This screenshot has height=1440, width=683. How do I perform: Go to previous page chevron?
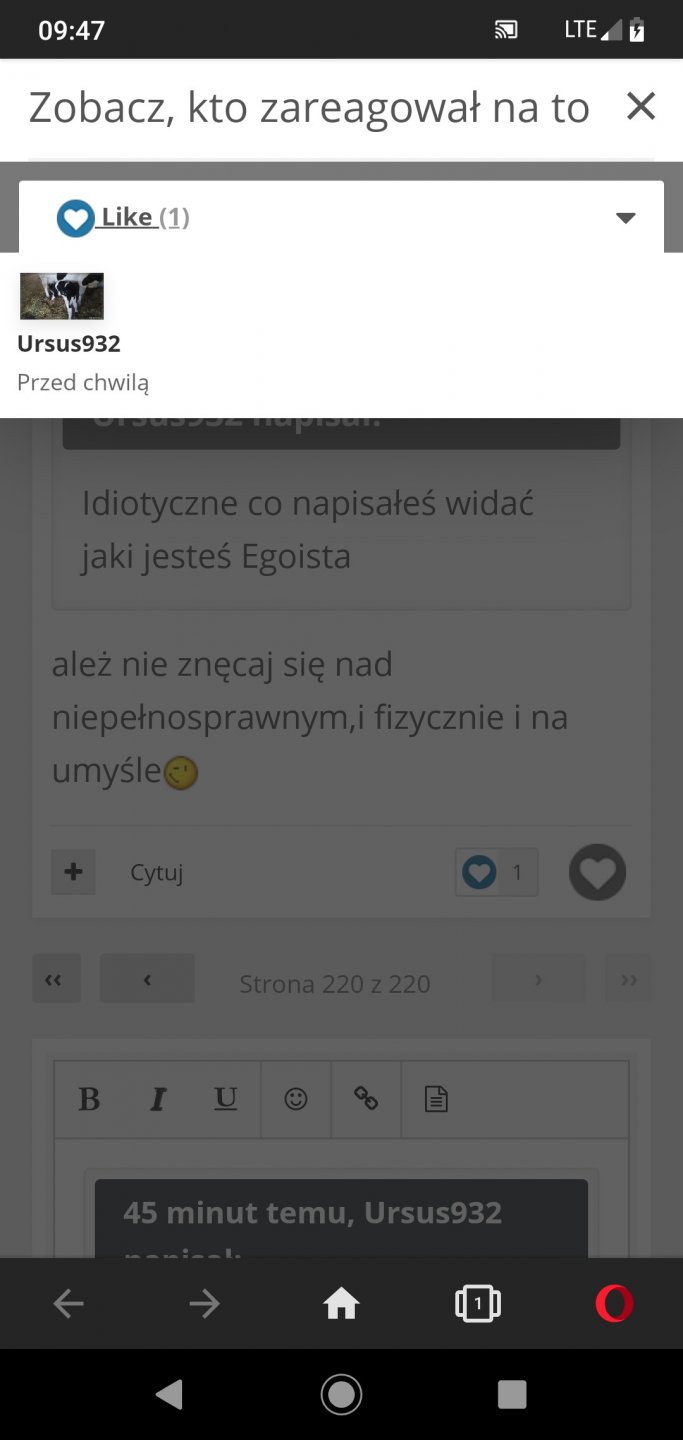click(x=147, y=979)
